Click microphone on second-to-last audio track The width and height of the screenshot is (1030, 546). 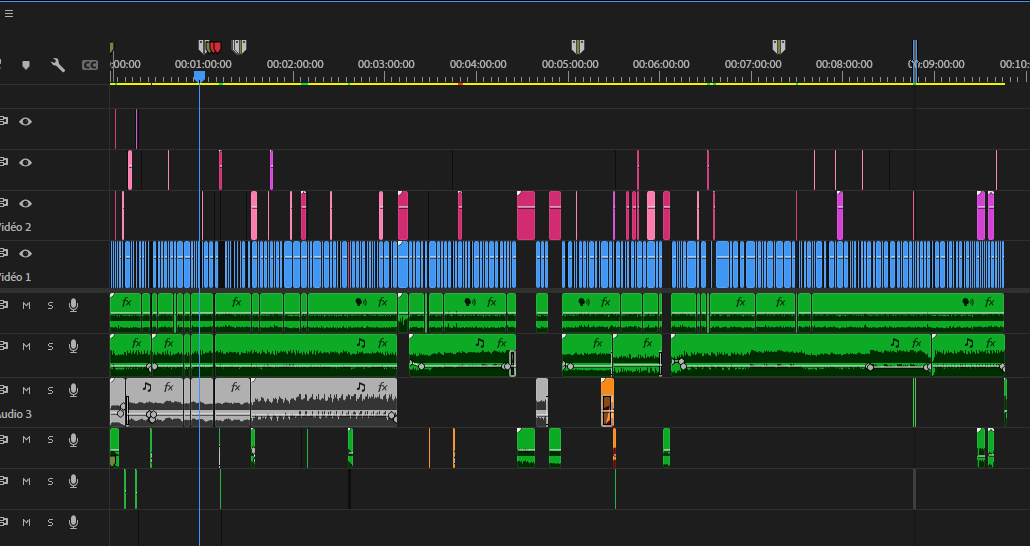(x=74, y=482)
